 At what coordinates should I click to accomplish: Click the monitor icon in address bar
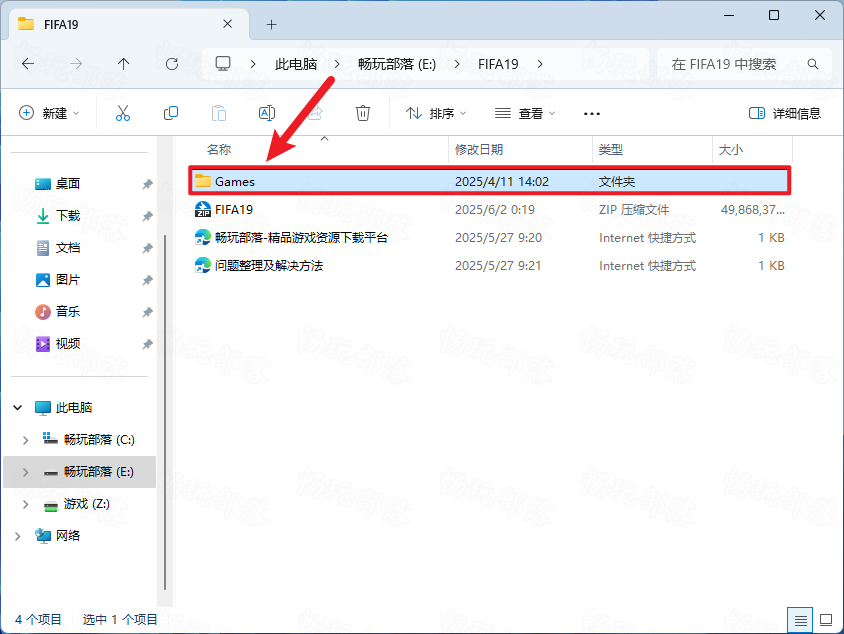pos(223,64)
